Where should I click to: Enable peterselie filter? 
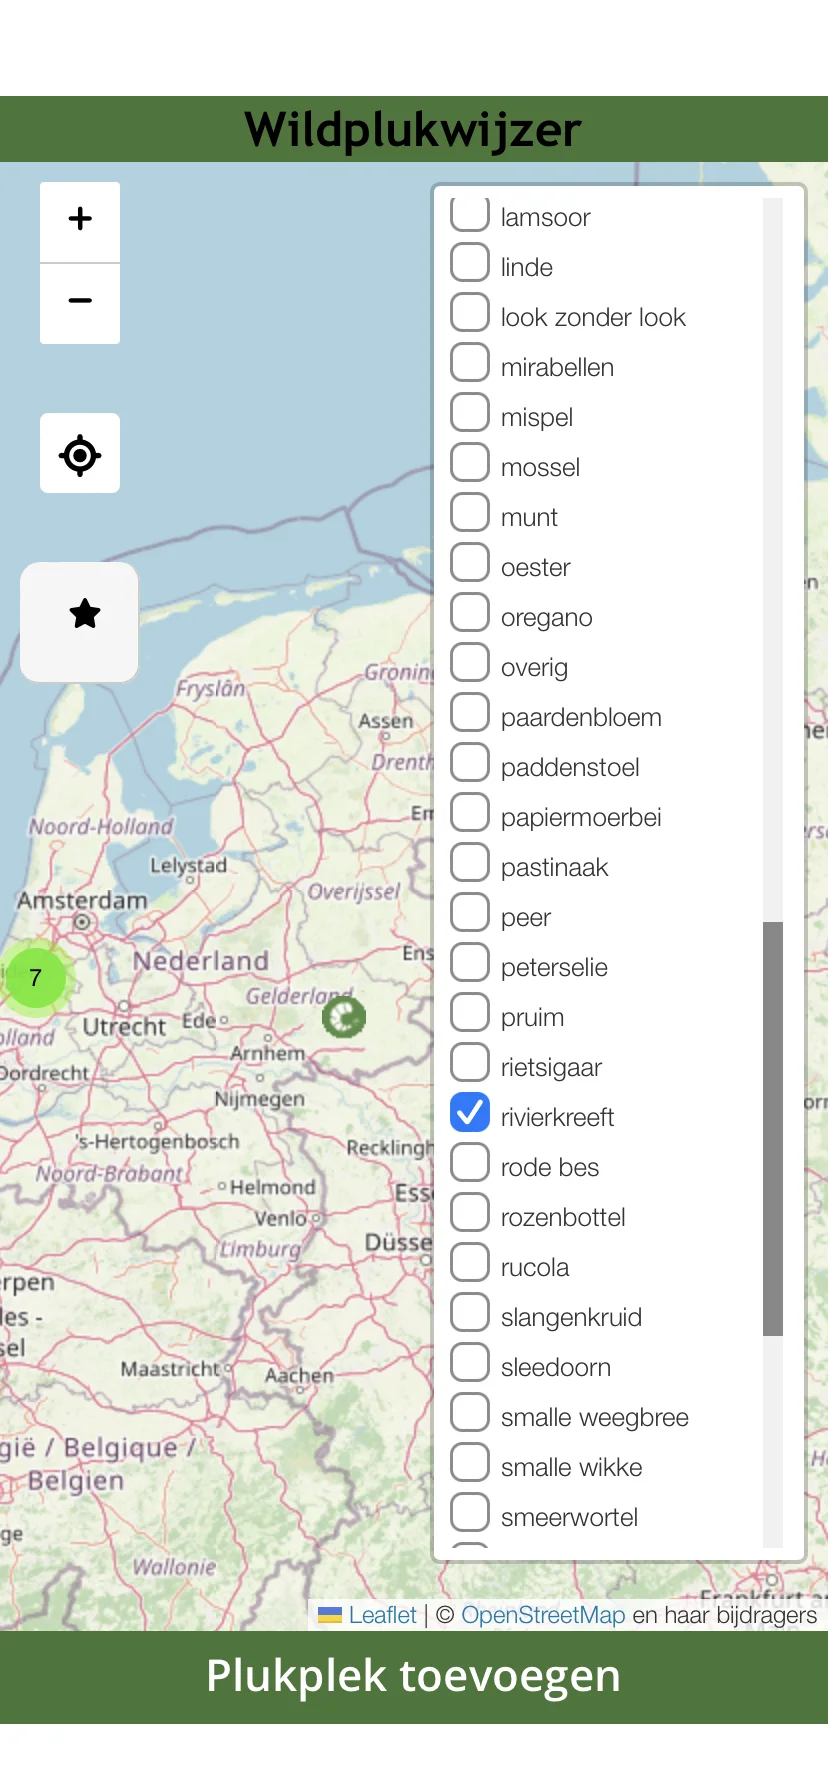coord(470,963)
